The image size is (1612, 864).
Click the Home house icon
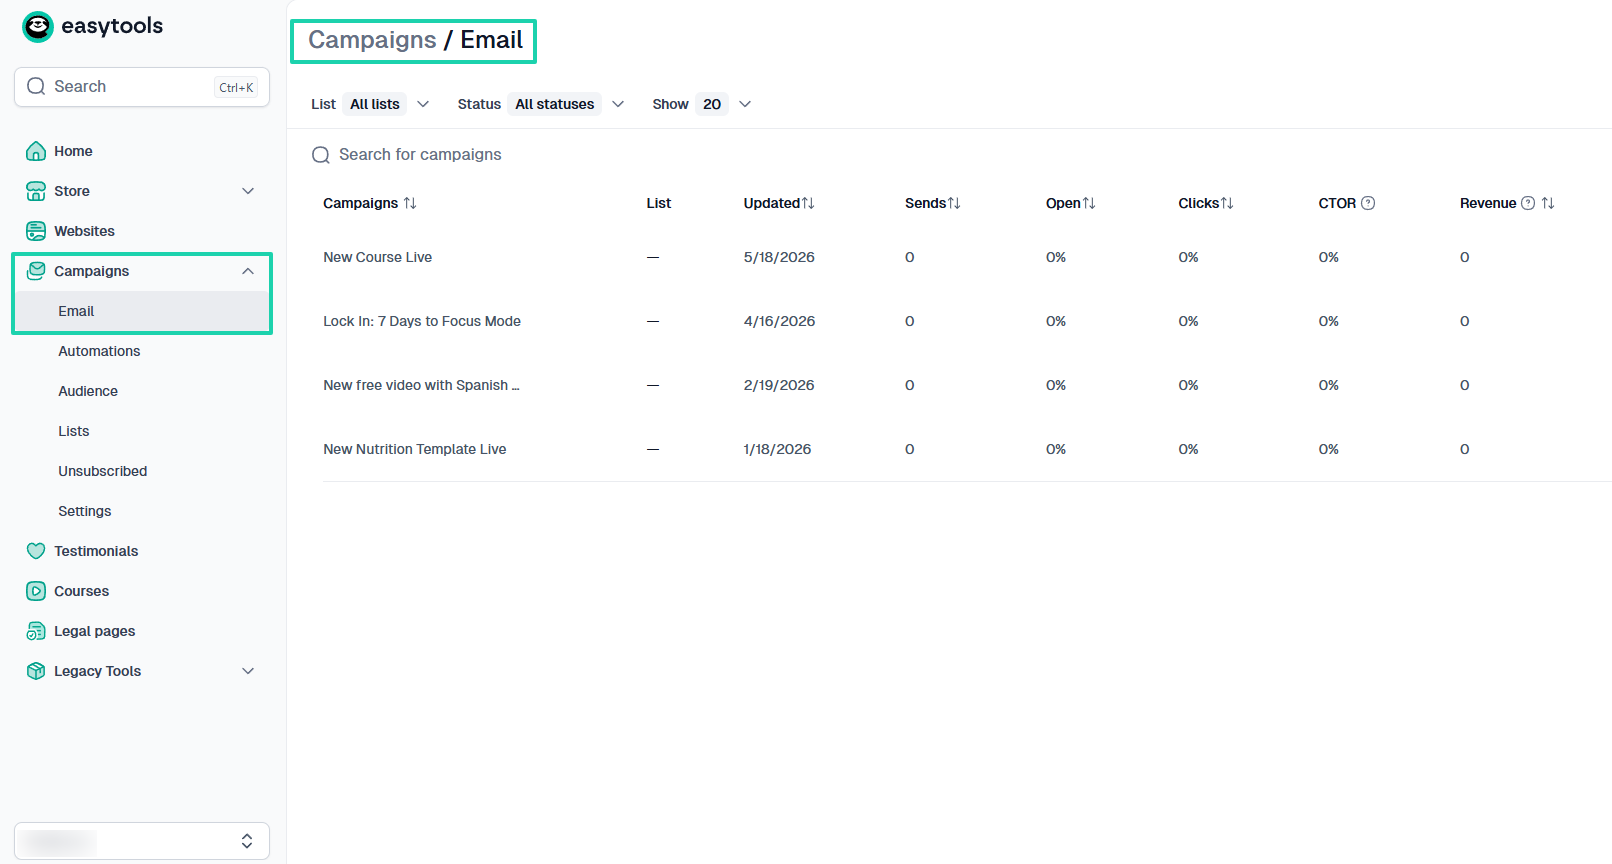click(36, 151)
